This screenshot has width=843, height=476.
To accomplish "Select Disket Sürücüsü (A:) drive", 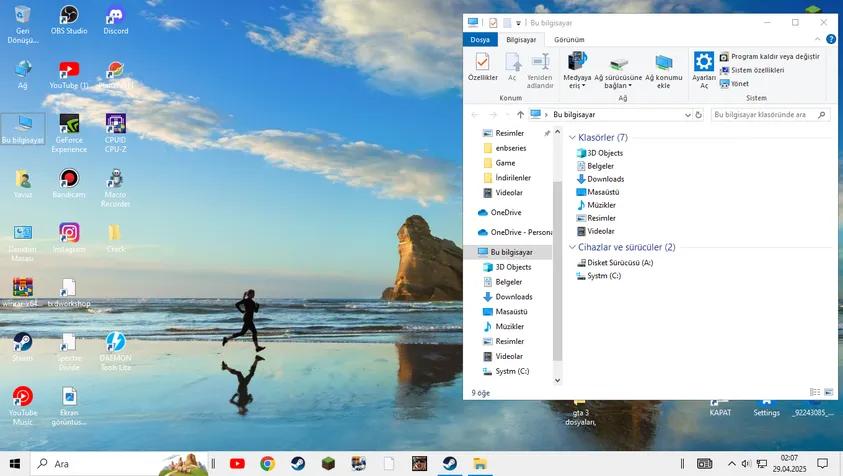I will (x=615, y=262).
